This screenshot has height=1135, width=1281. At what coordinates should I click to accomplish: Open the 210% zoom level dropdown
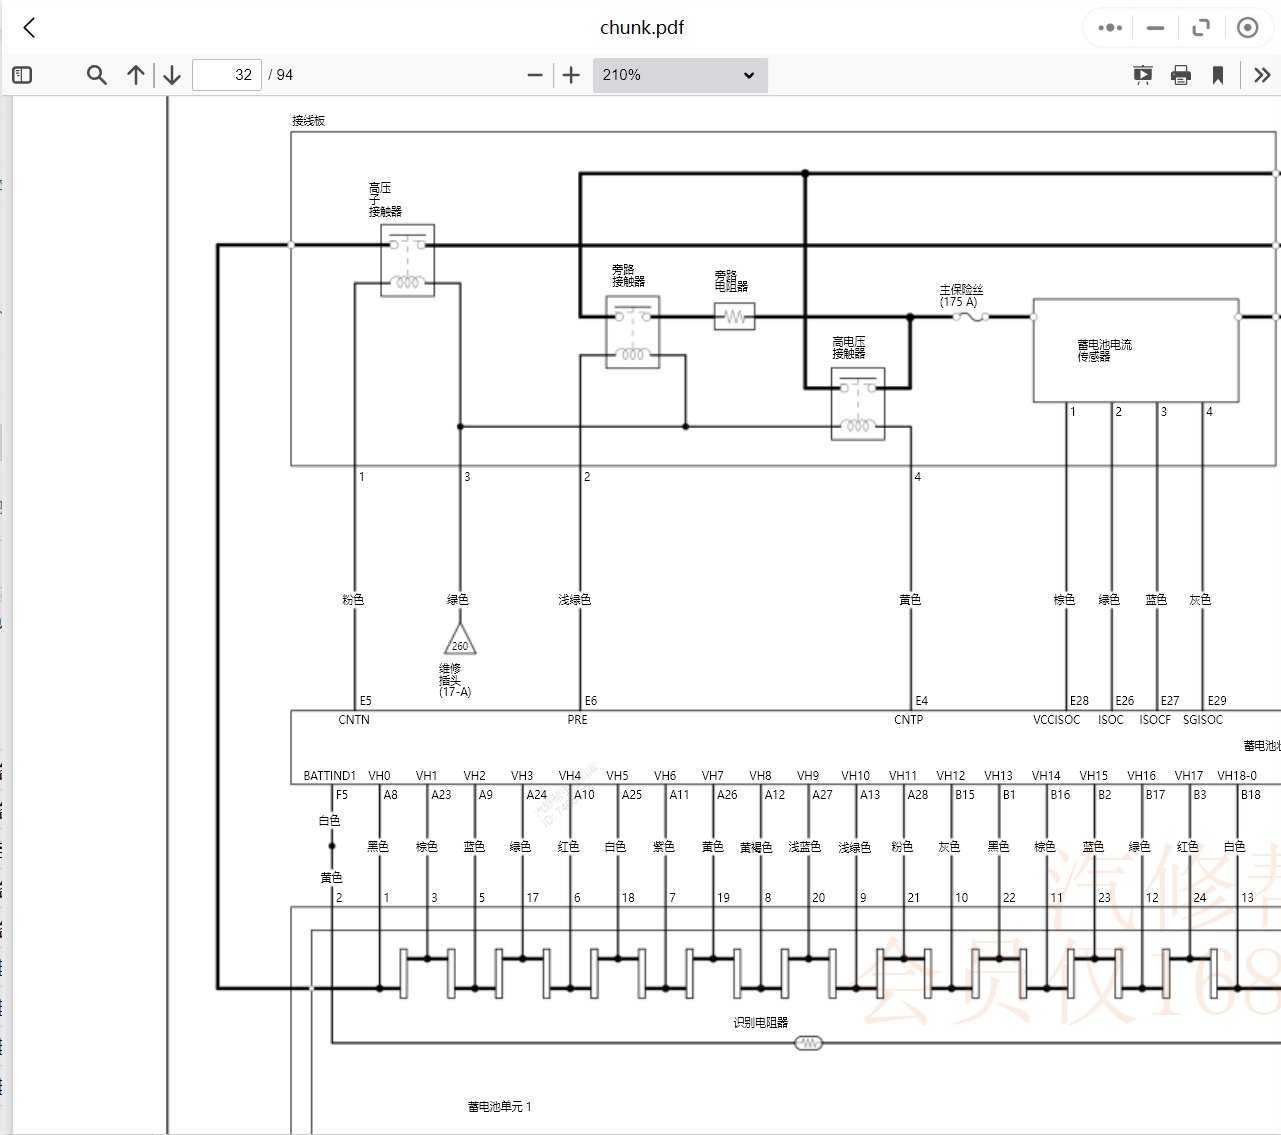tap(680, 75)
